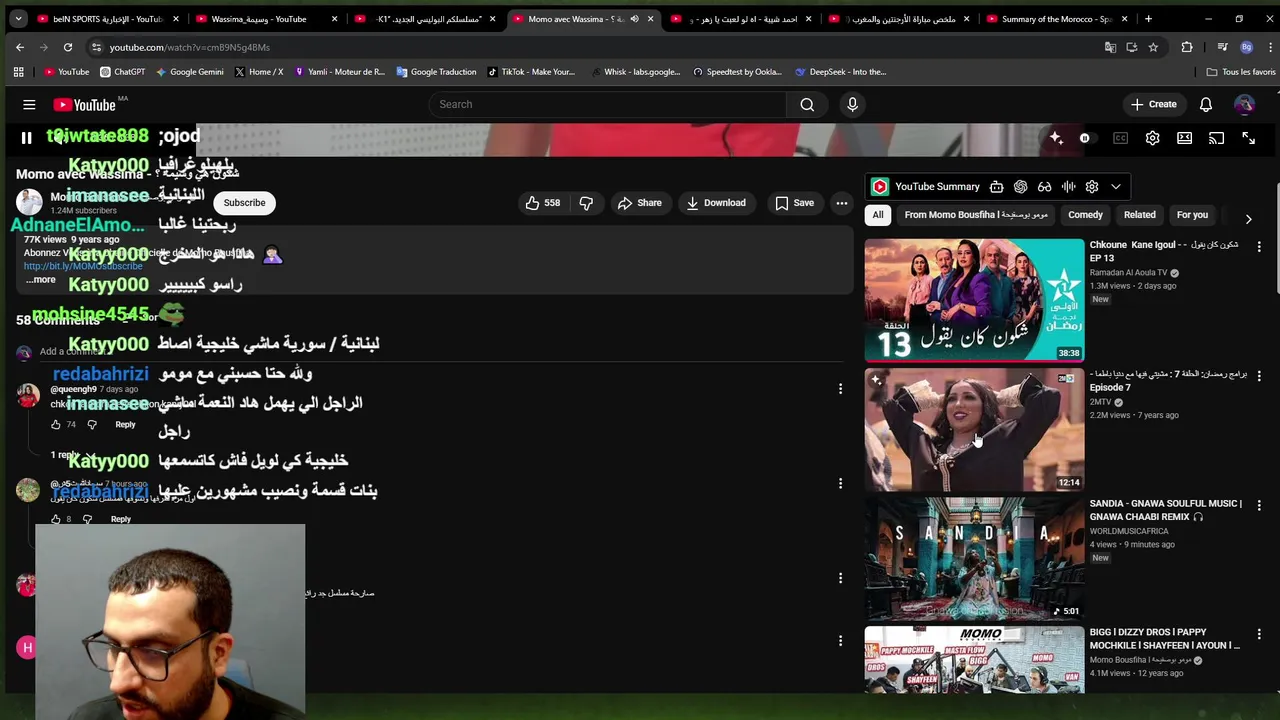
Task: Open the options menu of @queengh9 comment
Action: click(x=840, y=388)
